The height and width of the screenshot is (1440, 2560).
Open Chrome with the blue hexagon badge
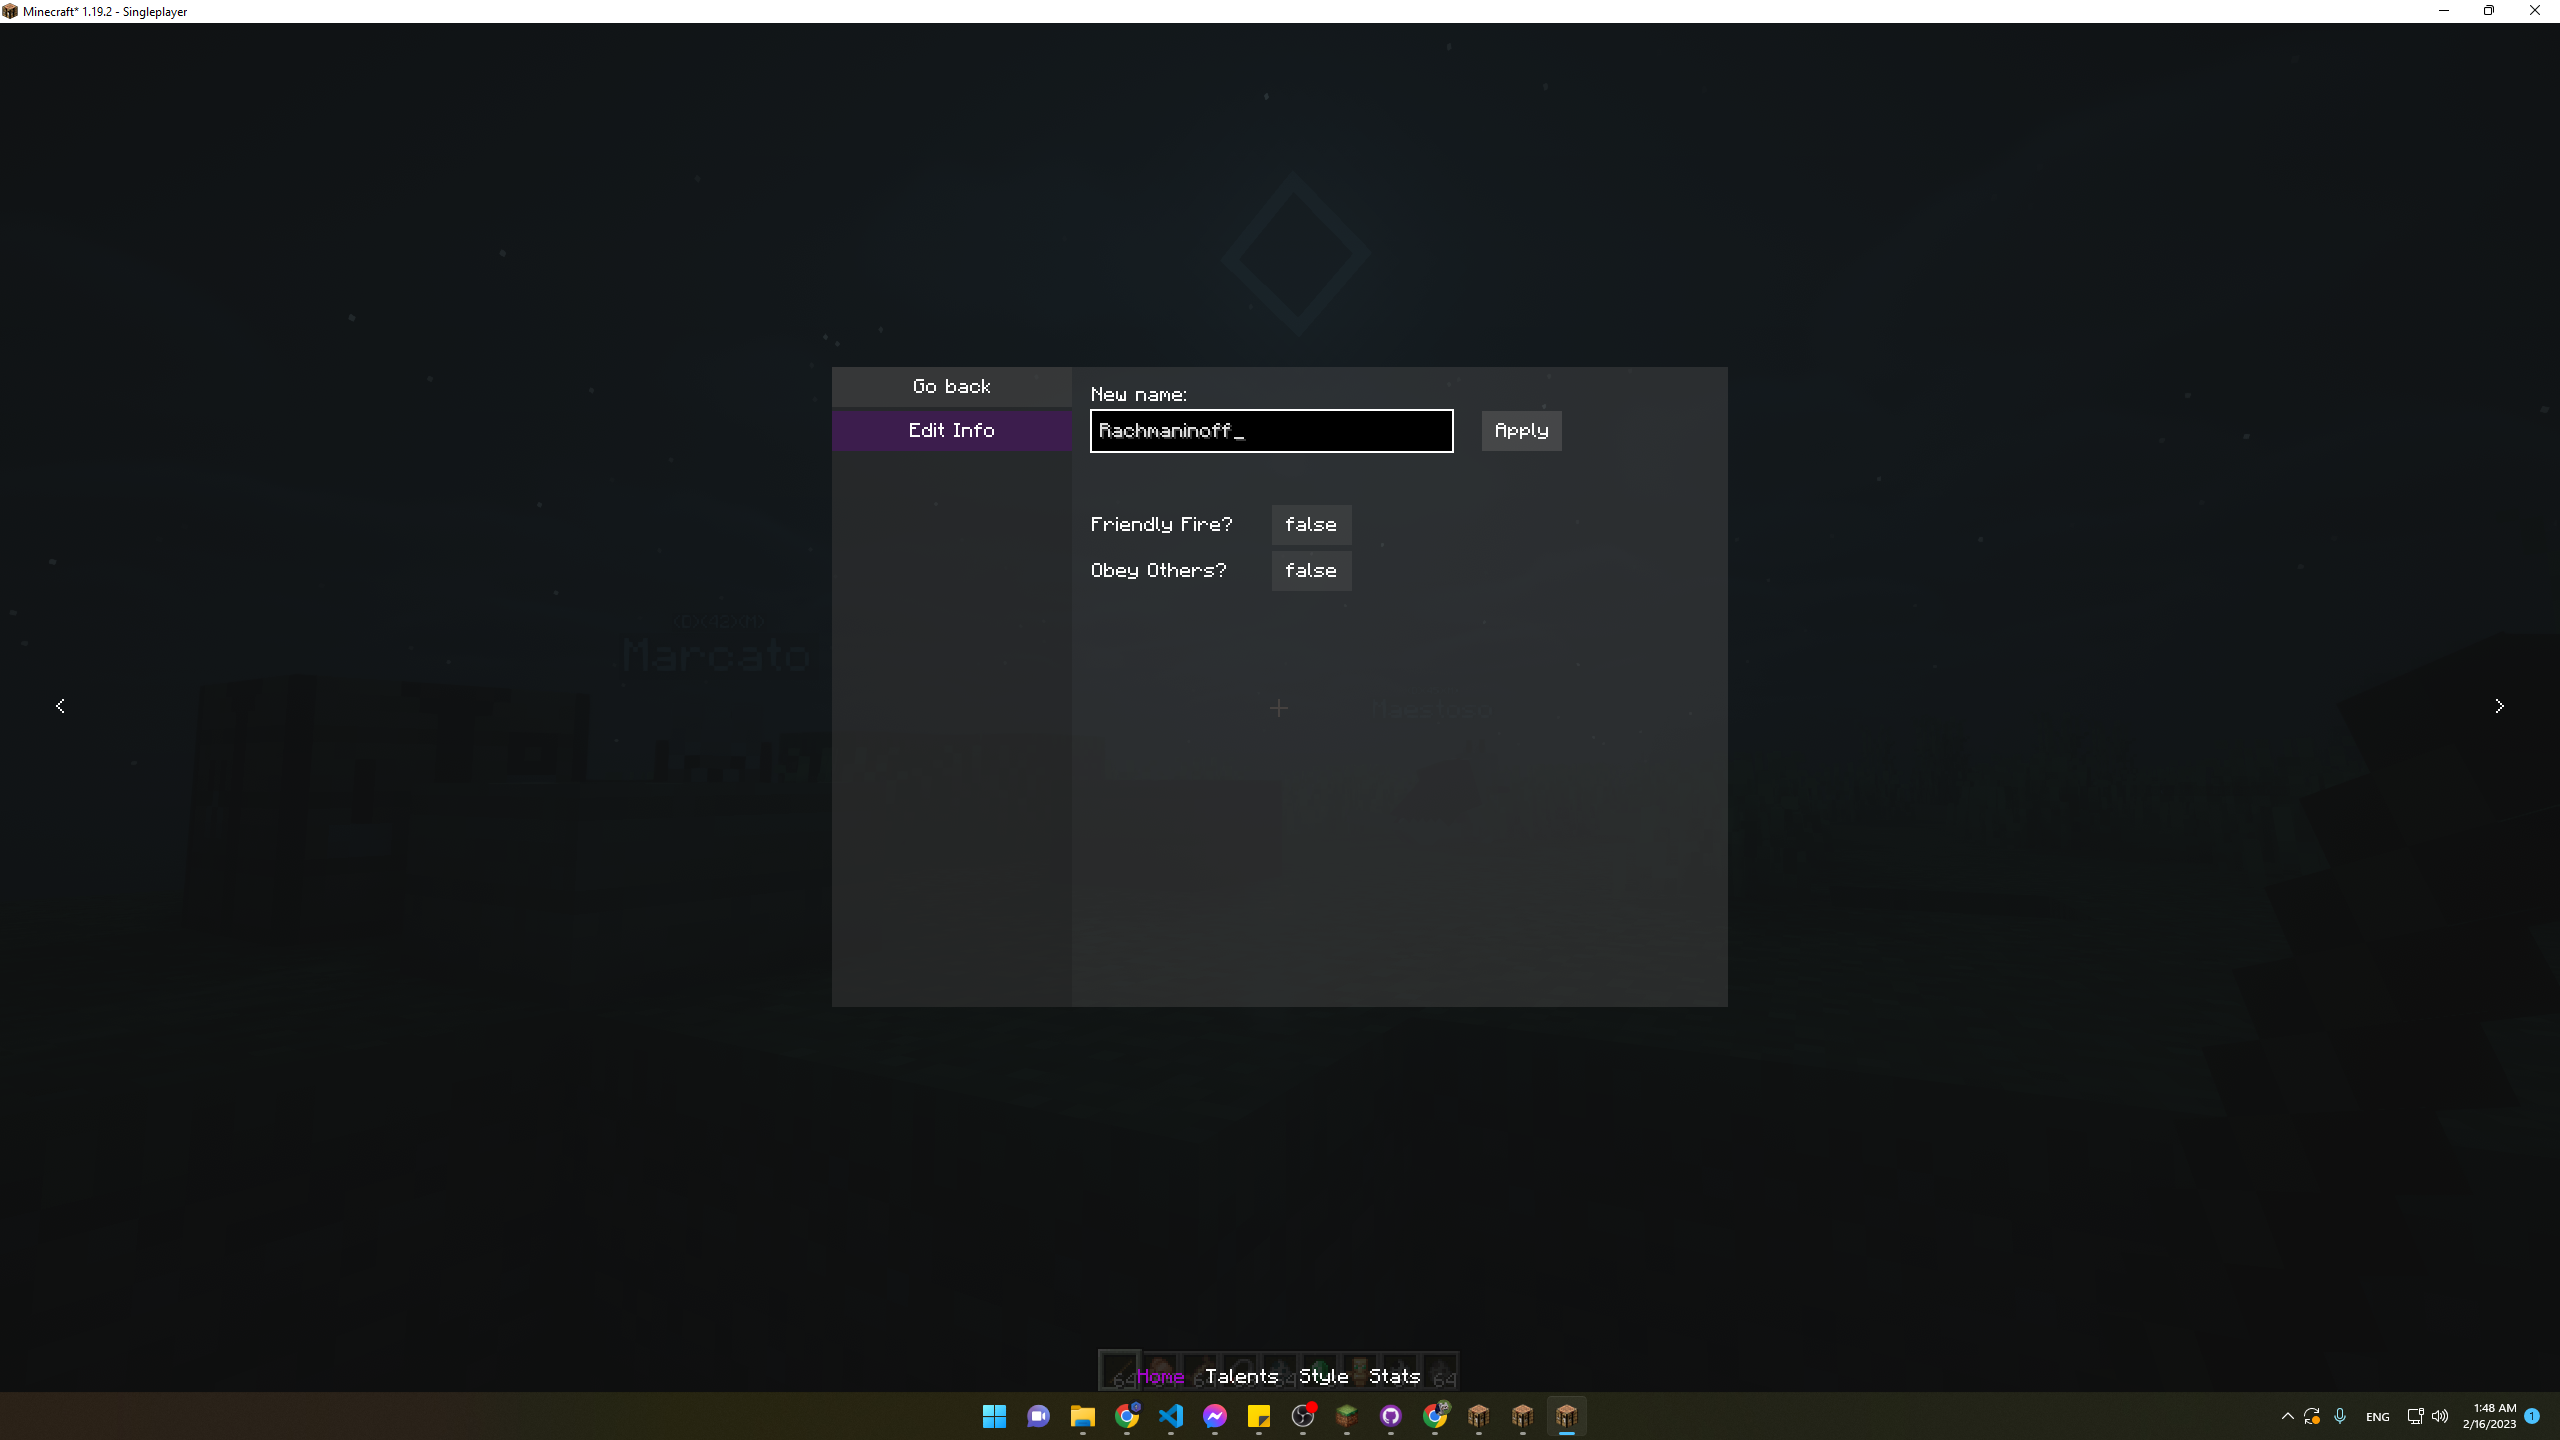[x=1127, y=1416]
